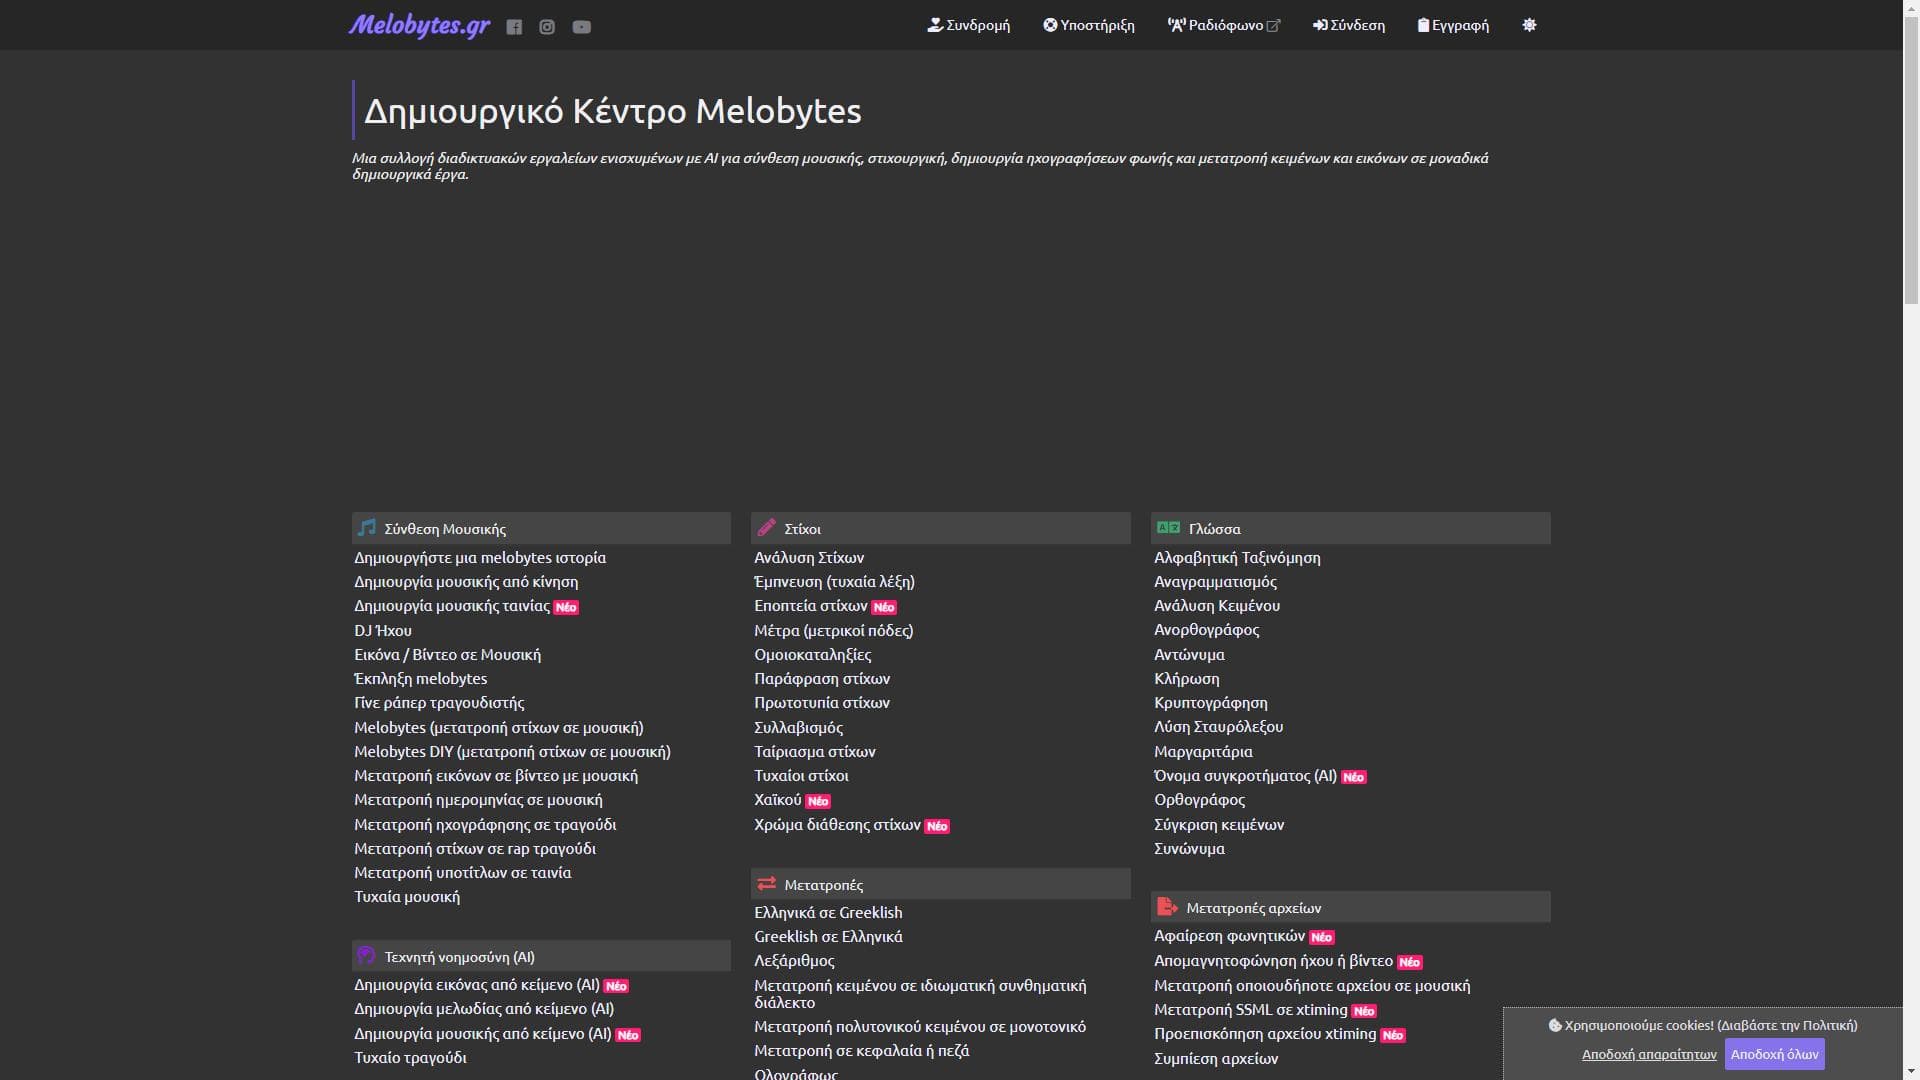This screenshot has width=1920, height=1080.
Task: Open Χρώμα διάθεσης στίχων
Action: coord(837,825)
